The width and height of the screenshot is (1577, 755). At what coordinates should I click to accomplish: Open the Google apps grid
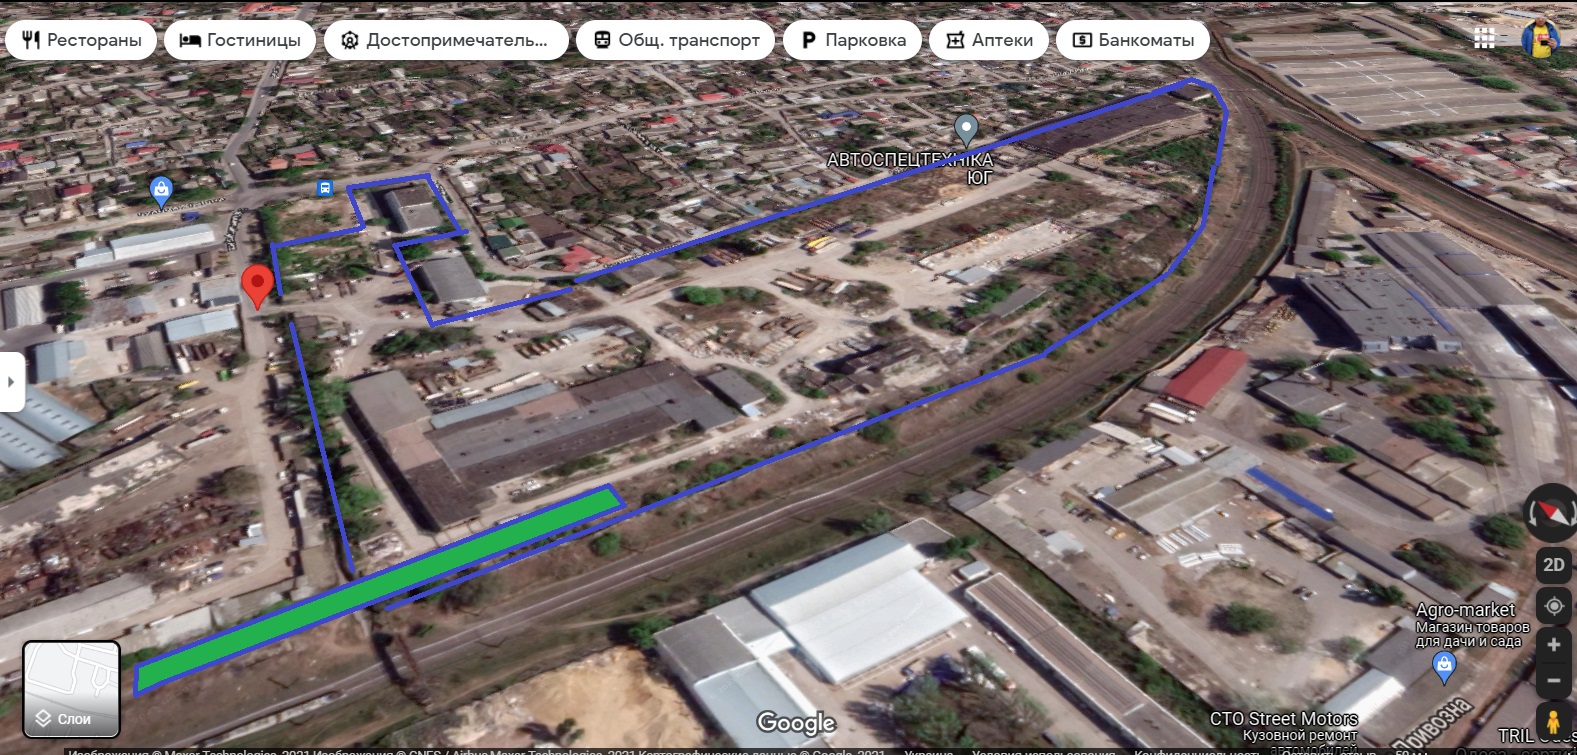coord(1484,39)
